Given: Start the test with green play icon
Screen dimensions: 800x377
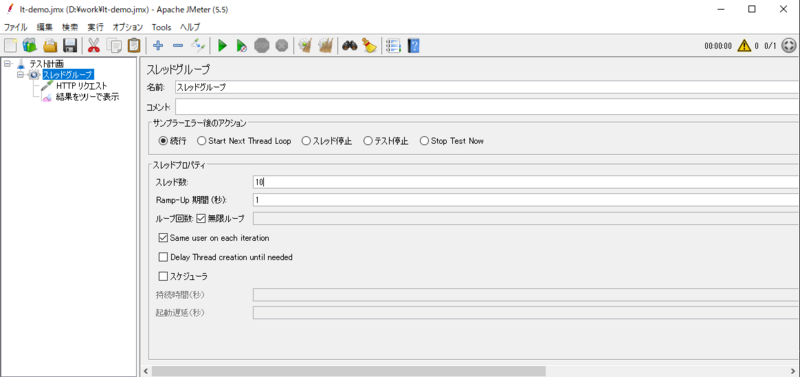Looking at the screenshot, I should point(222,46).
